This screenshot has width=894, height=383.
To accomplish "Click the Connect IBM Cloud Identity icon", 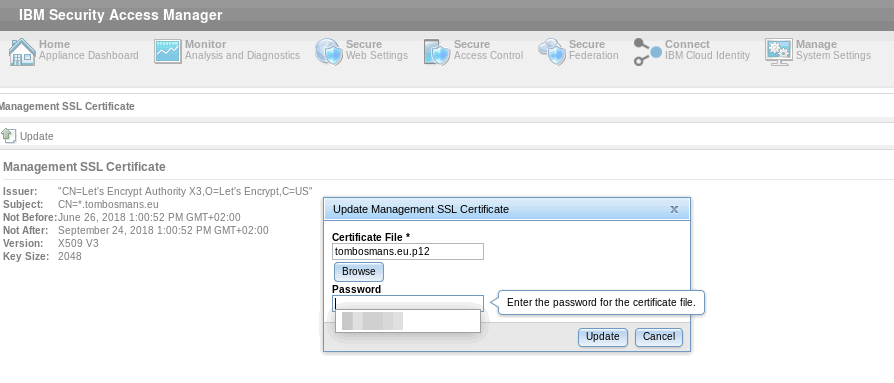I will click(648, 52).
